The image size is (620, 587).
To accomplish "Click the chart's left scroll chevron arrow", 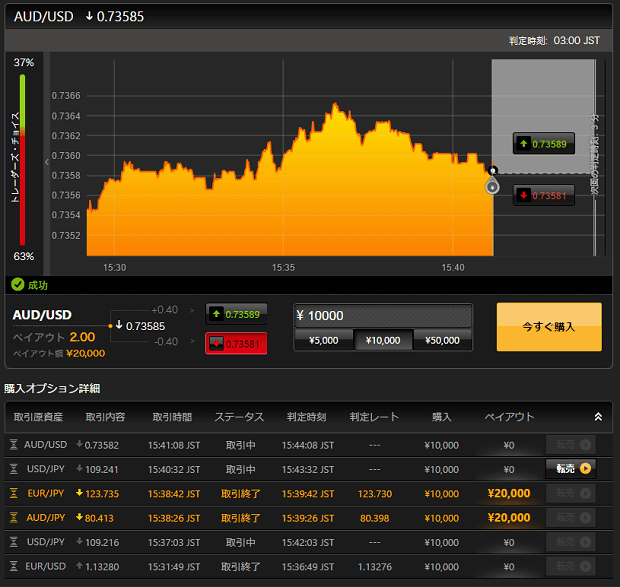I will point(47,162).
